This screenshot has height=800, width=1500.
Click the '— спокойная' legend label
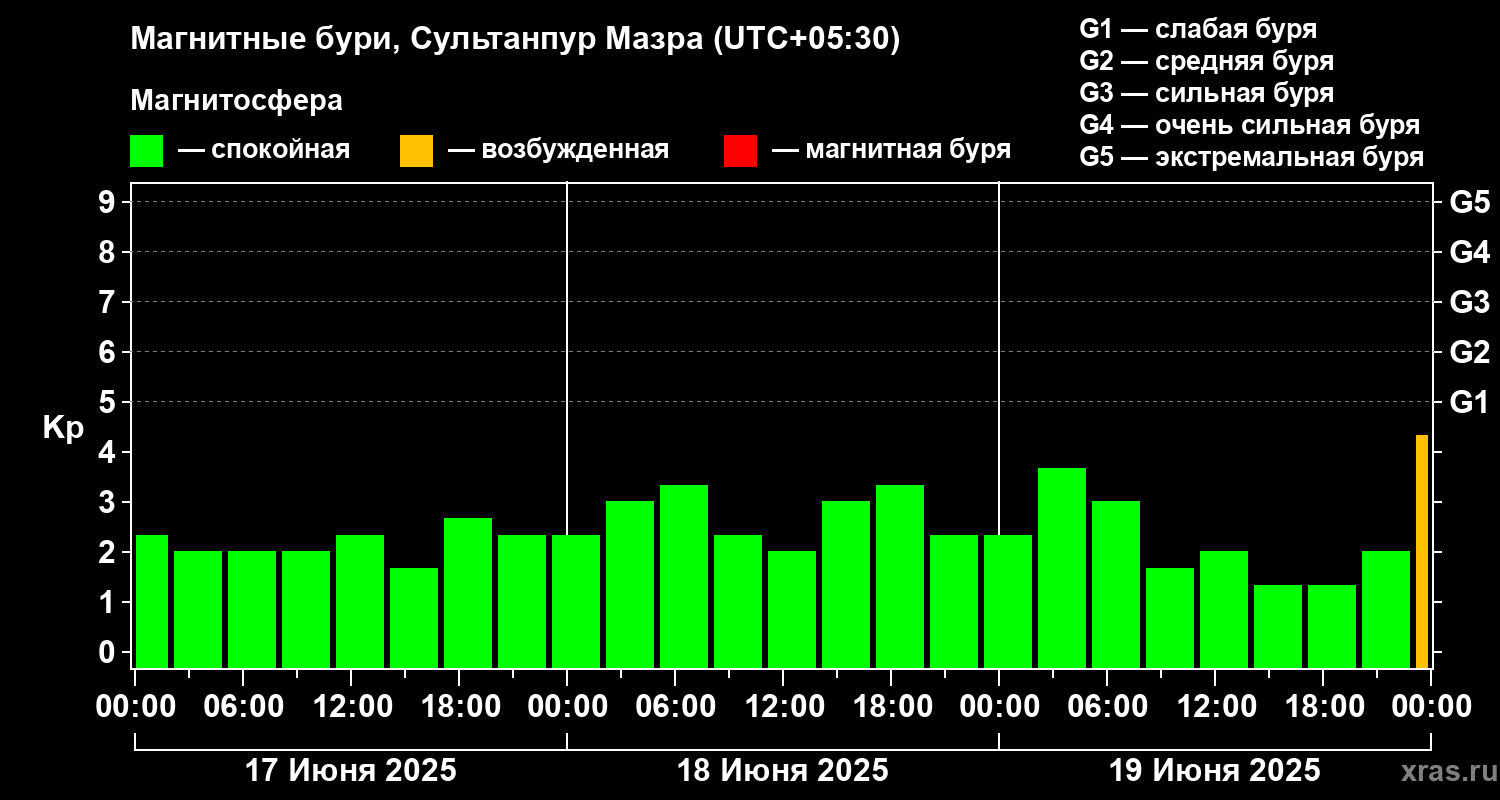(x=264, y=151)
